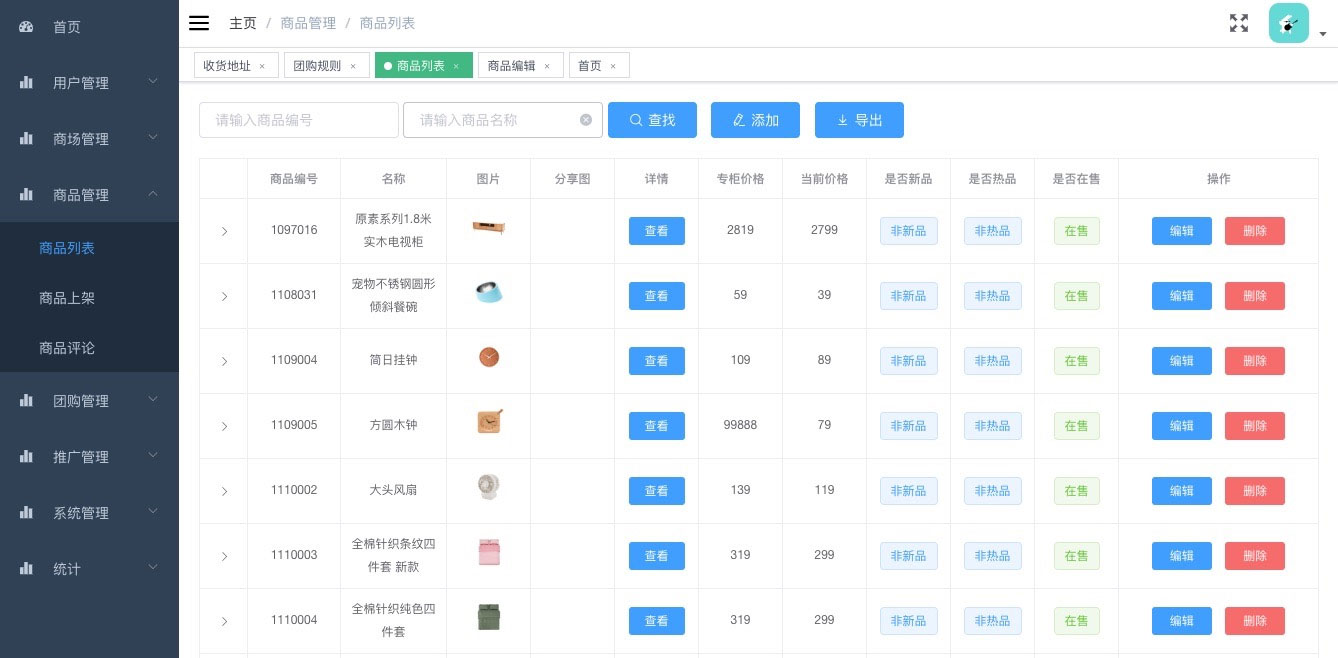Expand row for product 1109004
This screenshot has height=658, width=1338.
(x=224, y=361)
